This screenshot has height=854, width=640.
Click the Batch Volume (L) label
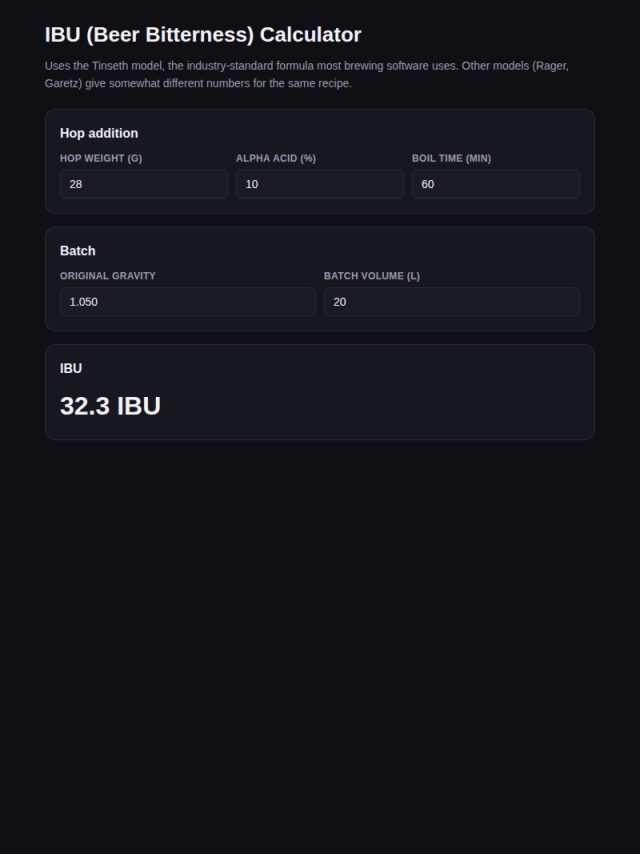(372, 276)
